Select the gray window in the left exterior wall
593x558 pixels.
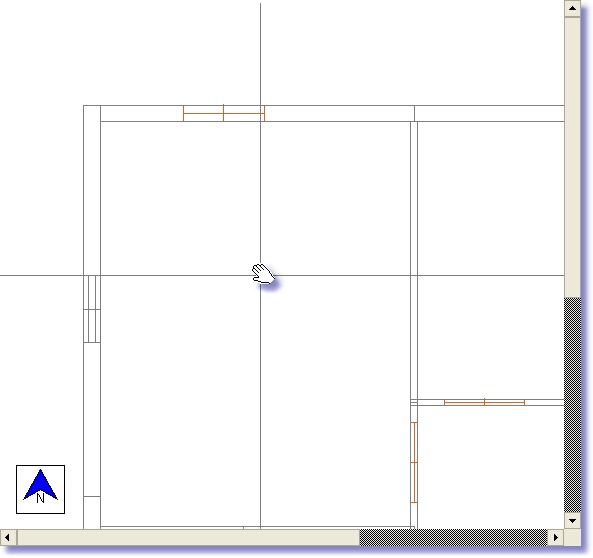click(92, 309)
